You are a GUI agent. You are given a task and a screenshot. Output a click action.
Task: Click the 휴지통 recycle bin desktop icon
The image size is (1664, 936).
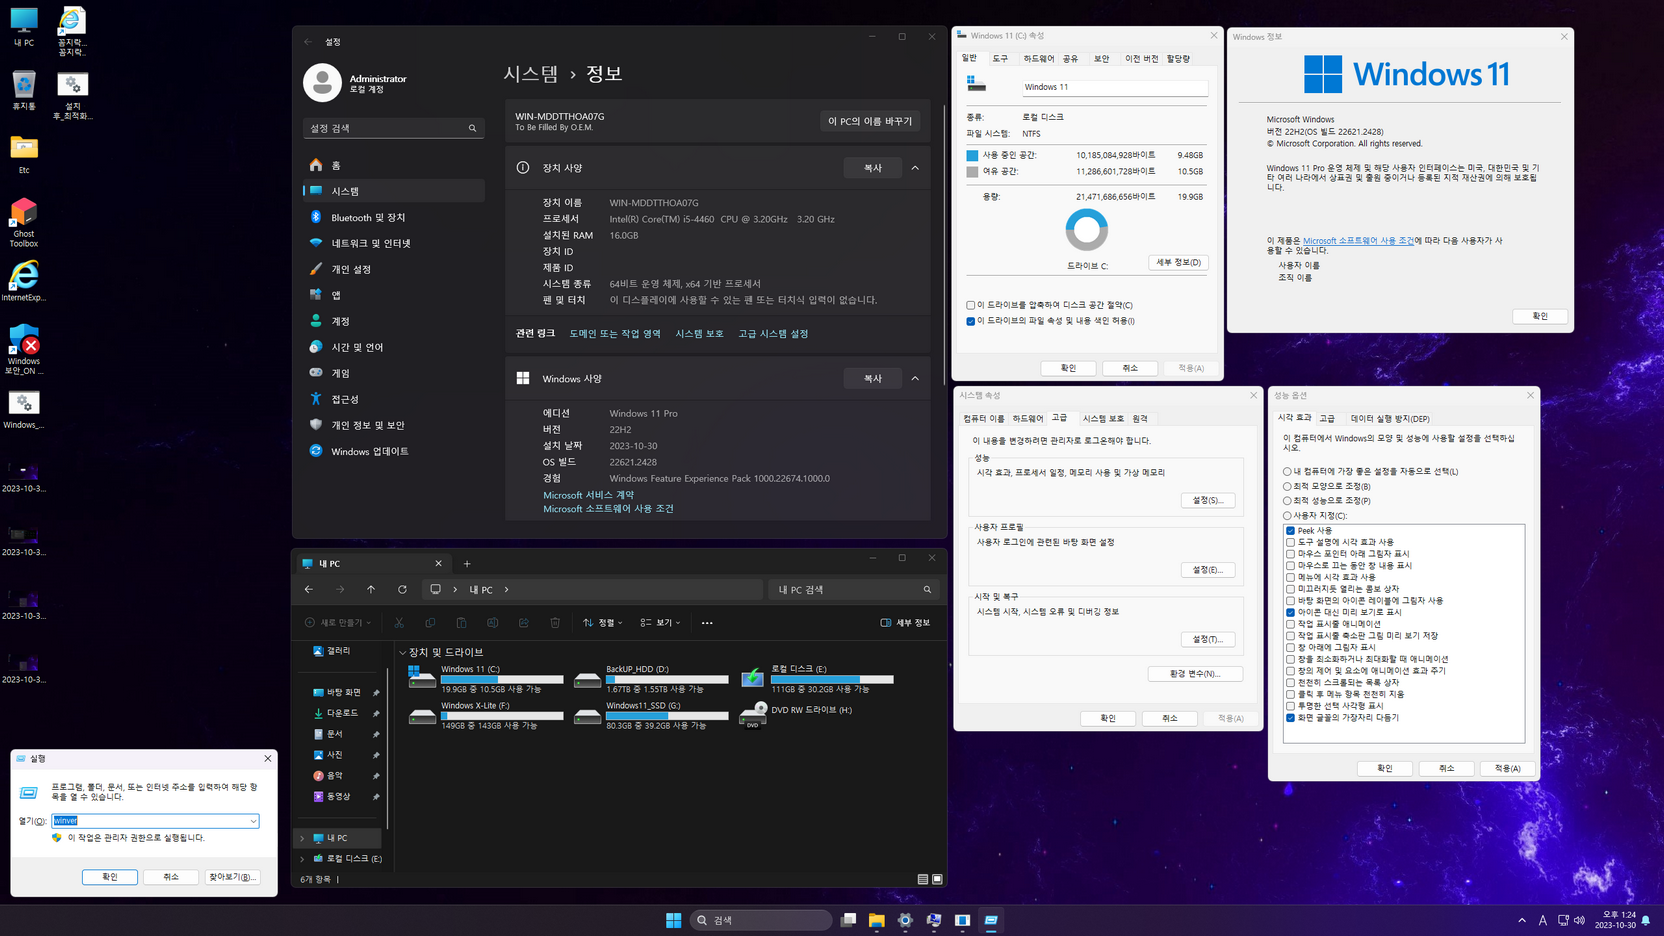pyautogui.click(x=24, y=91)
